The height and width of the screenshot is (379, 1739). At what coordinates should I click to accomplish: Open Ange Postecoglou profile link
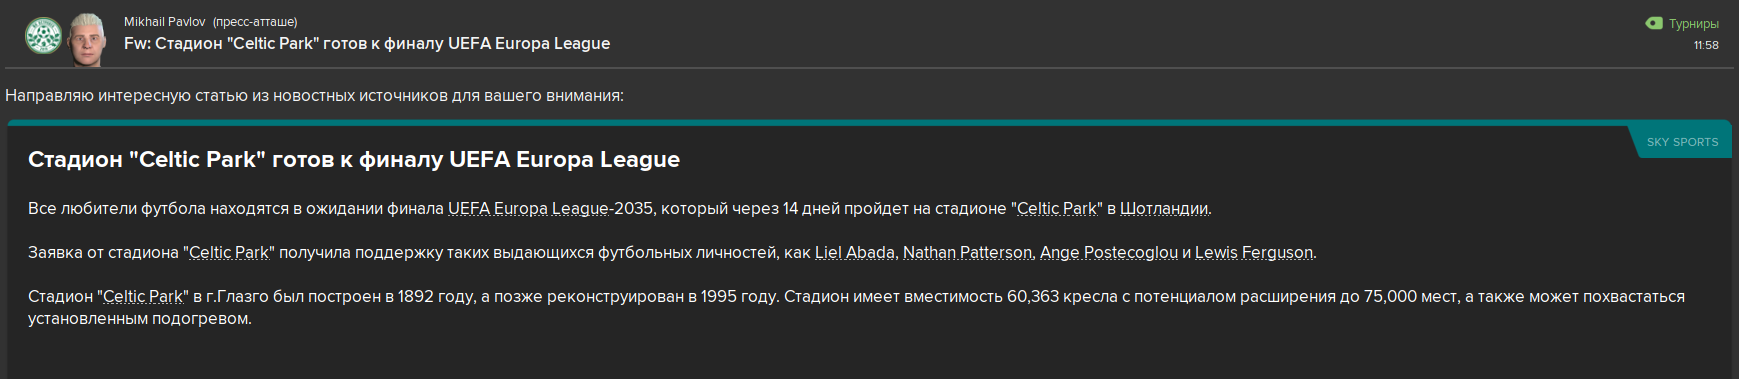1109,253
